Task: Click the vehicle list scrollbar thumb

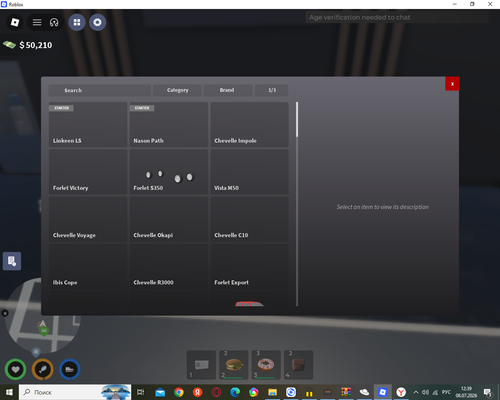Action: [x=297, y=119]
